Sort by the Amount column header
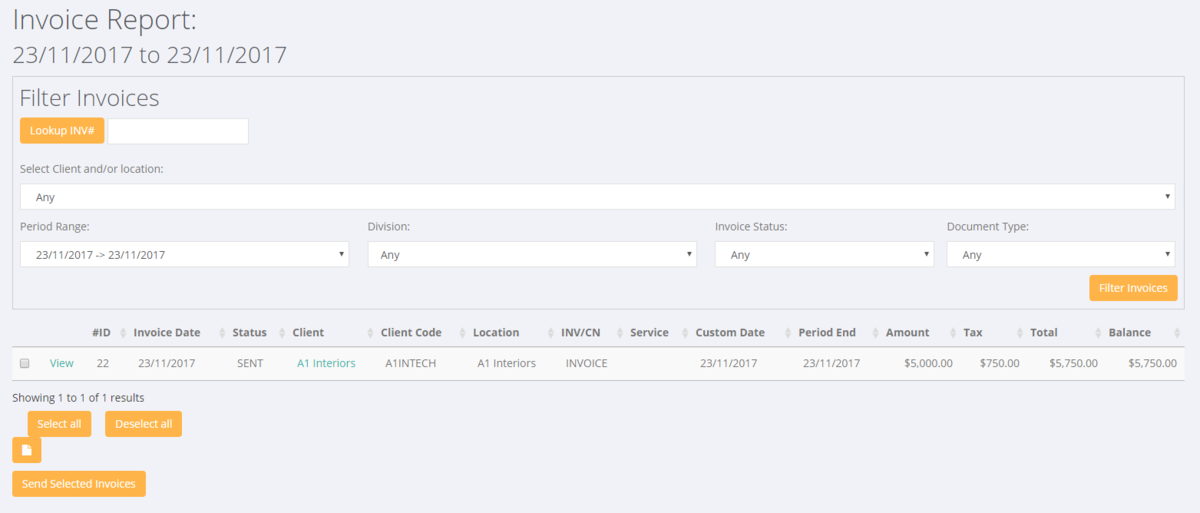Screen dimensions: 1200x513 (907, 333)
